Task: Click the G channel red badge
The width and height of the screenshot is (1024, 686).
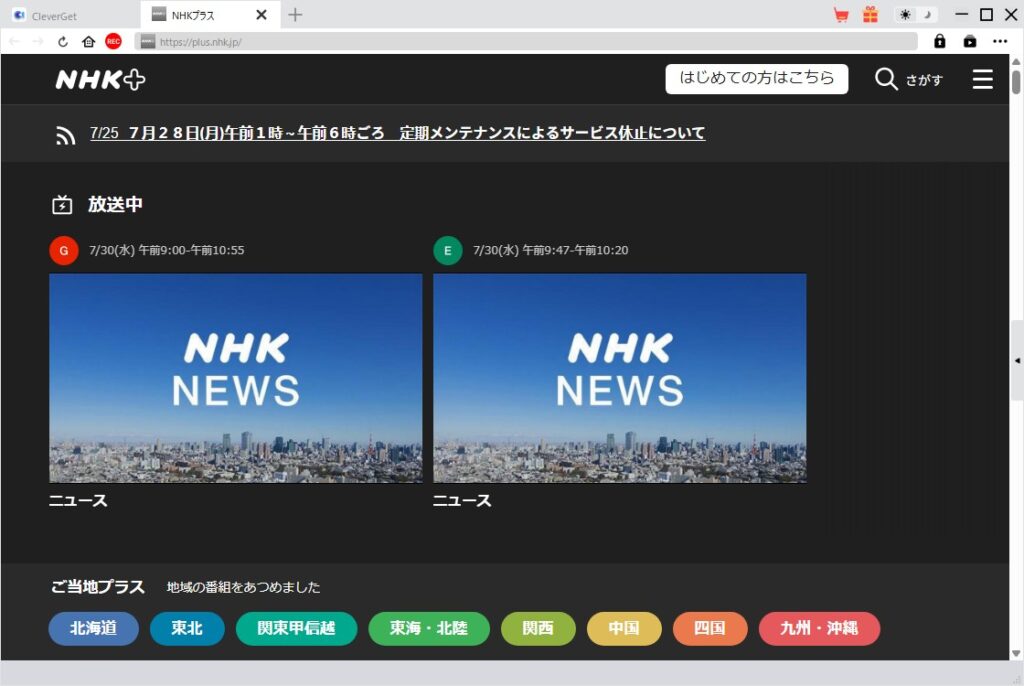Action: click(64, 250)
